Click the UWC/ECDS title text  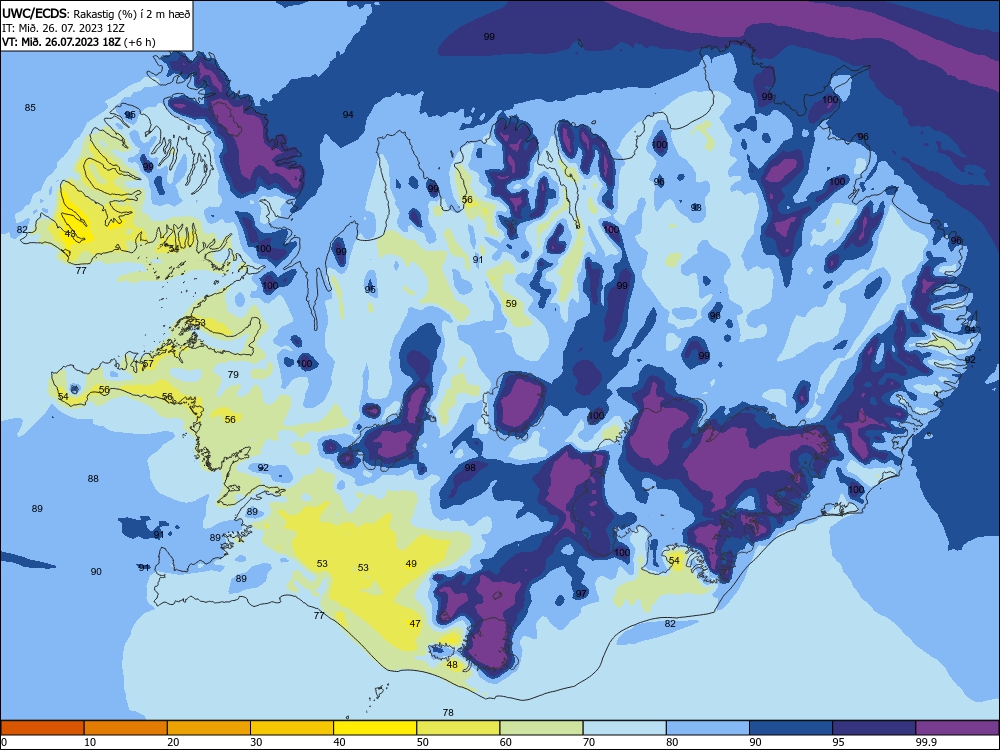[x=34, y=13]
